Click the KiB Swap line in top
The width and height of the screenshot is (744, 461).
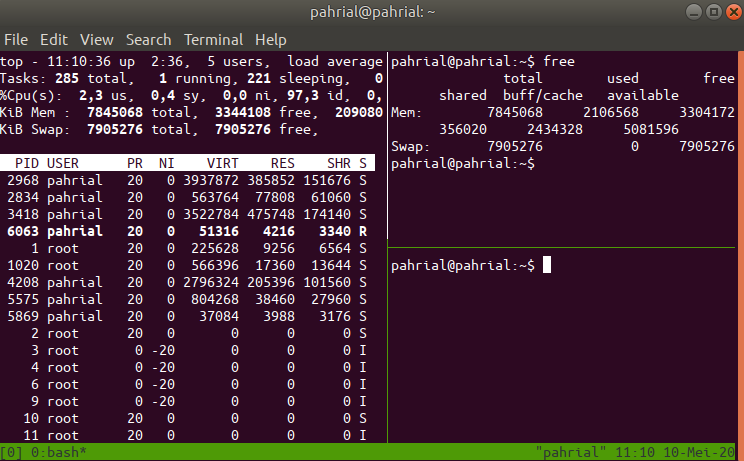point(159,129)
